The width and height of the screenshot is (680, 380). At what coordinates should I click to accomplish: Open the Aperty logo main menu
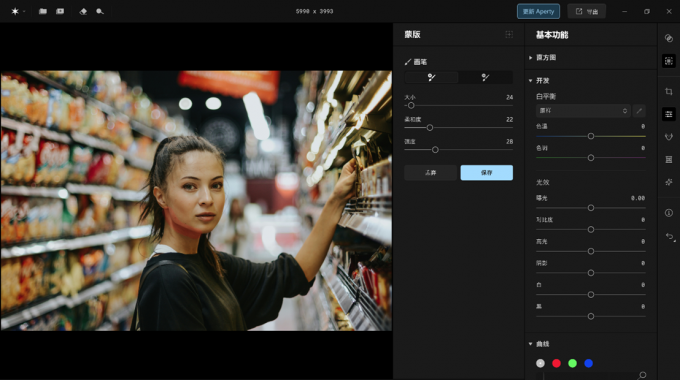[x=15, y=11]
